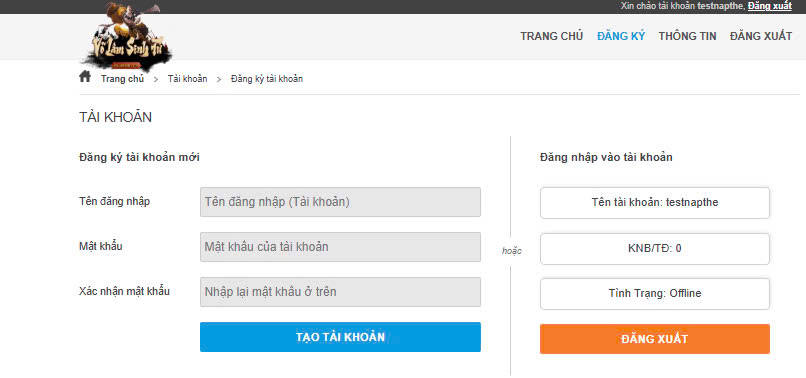Focus the Mật khẩu input field
The width and height of the screenshot is (806, 378).
340,247
